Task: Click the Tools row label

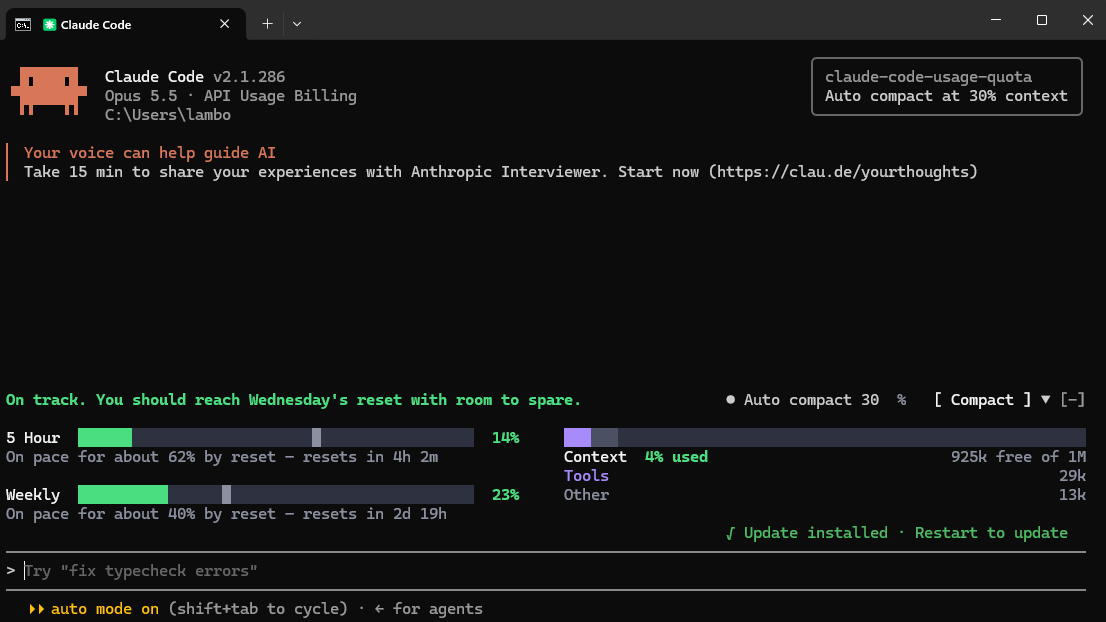Action: point(586,476)
